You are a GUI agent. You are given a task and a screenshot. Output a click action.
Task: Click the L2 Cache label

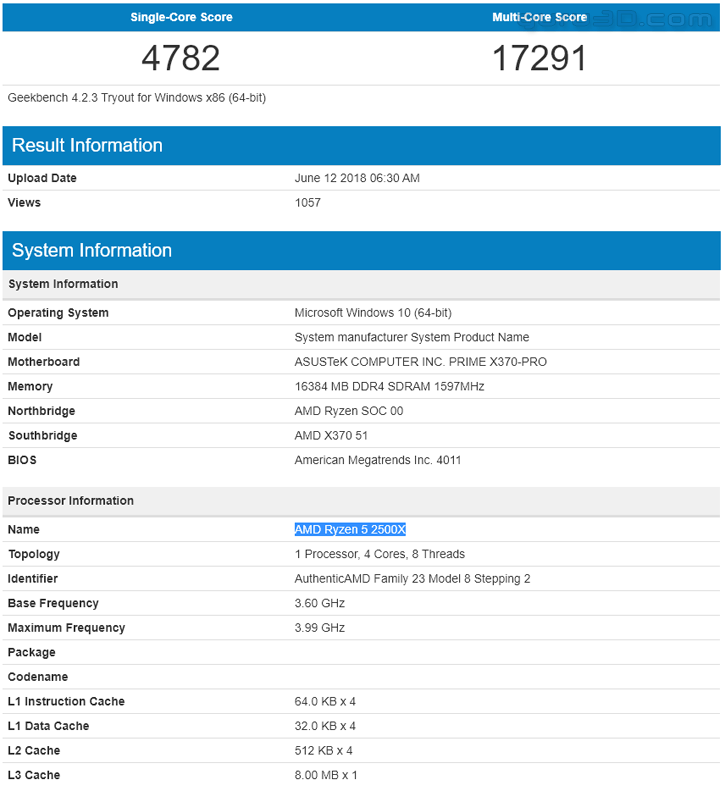point(34,751)
